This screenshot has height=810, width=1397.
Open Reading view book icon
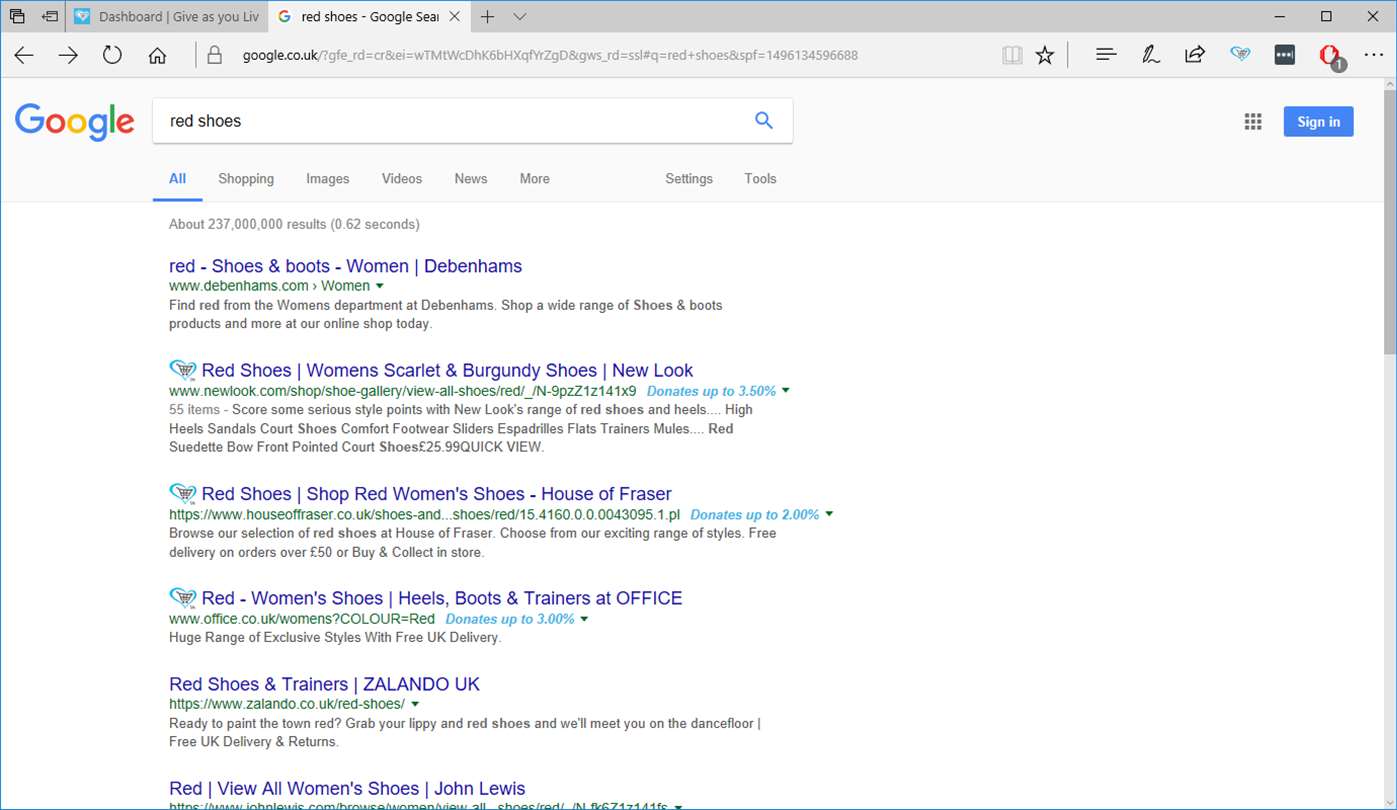1012,56
